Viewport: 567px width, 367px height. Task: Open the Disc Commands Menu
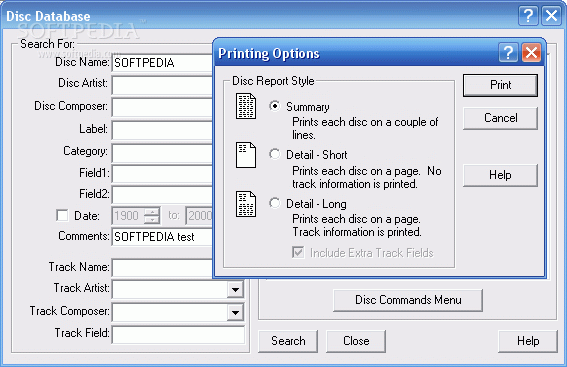point(408,300)
